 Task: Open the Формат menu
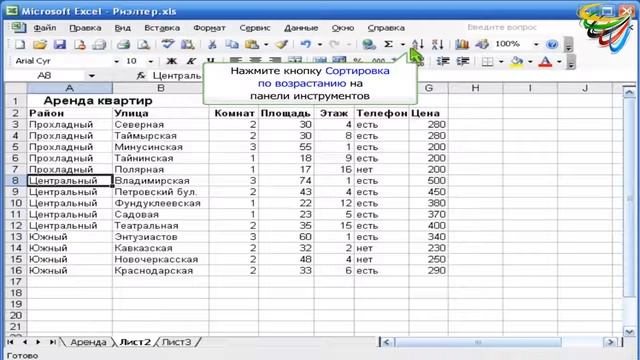(x=209, y=28)
